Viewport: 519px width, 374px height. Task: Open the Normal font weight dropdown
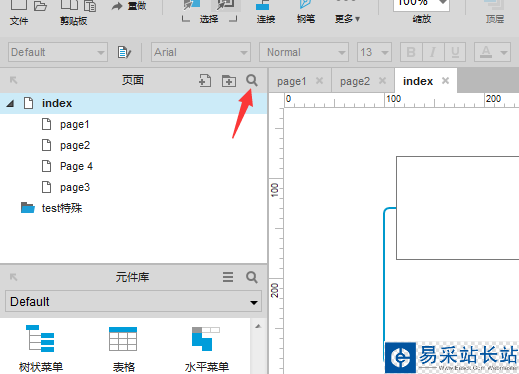point(304,52)
